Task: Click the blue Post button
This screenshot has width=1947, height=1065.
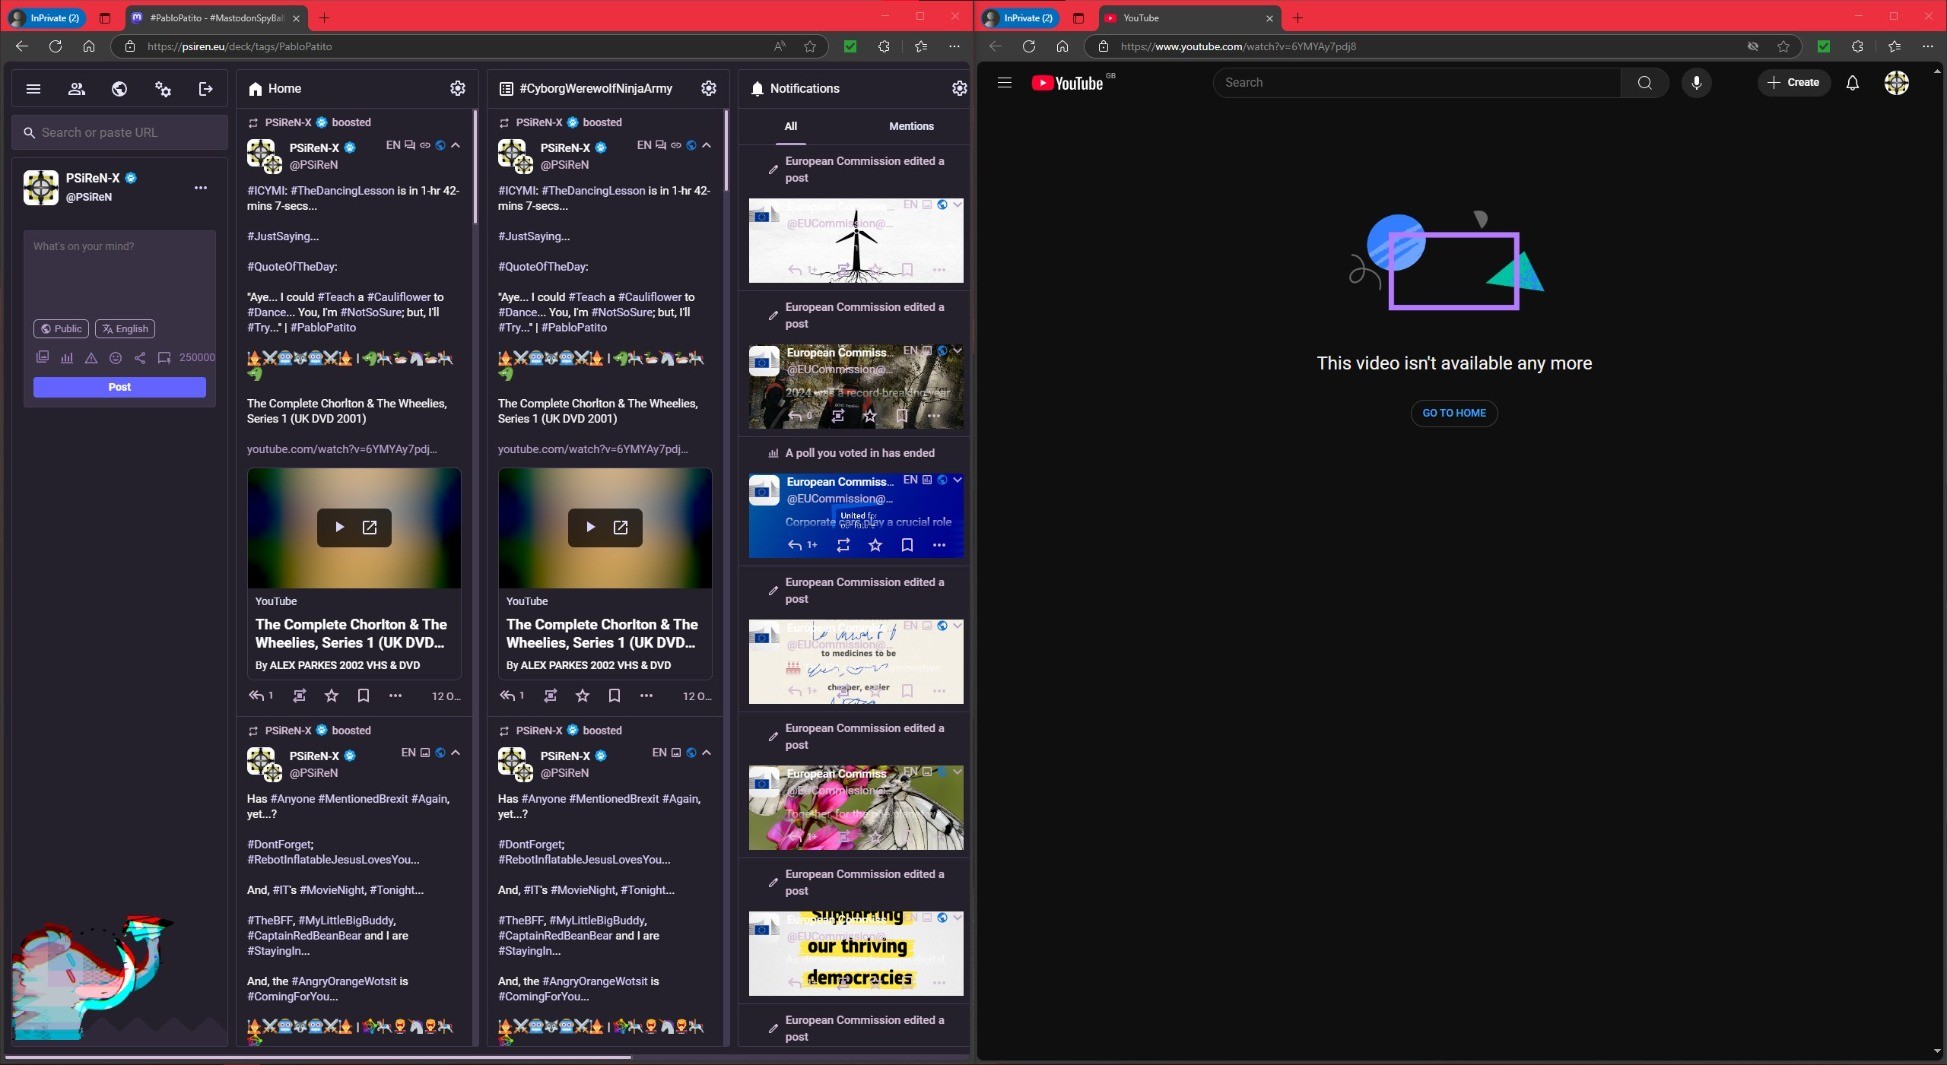Action: (x=119, y=387)
